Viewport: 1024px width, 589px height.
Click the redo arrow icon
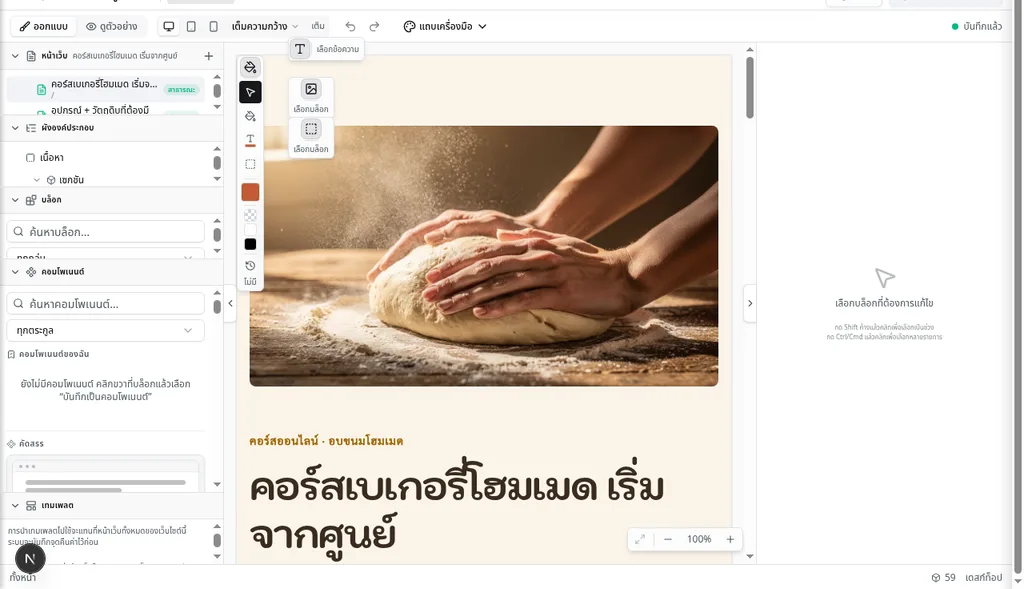(374, 26)
